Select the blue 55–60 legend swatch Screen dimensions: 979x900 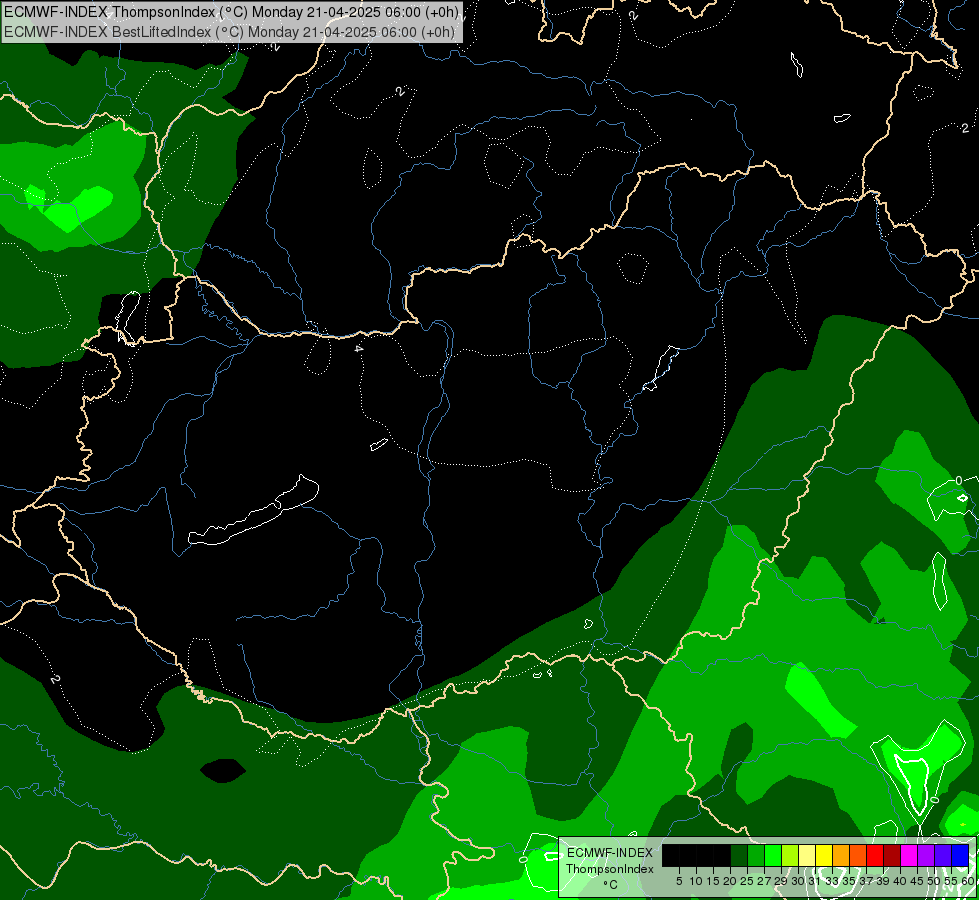click(960, 855)
